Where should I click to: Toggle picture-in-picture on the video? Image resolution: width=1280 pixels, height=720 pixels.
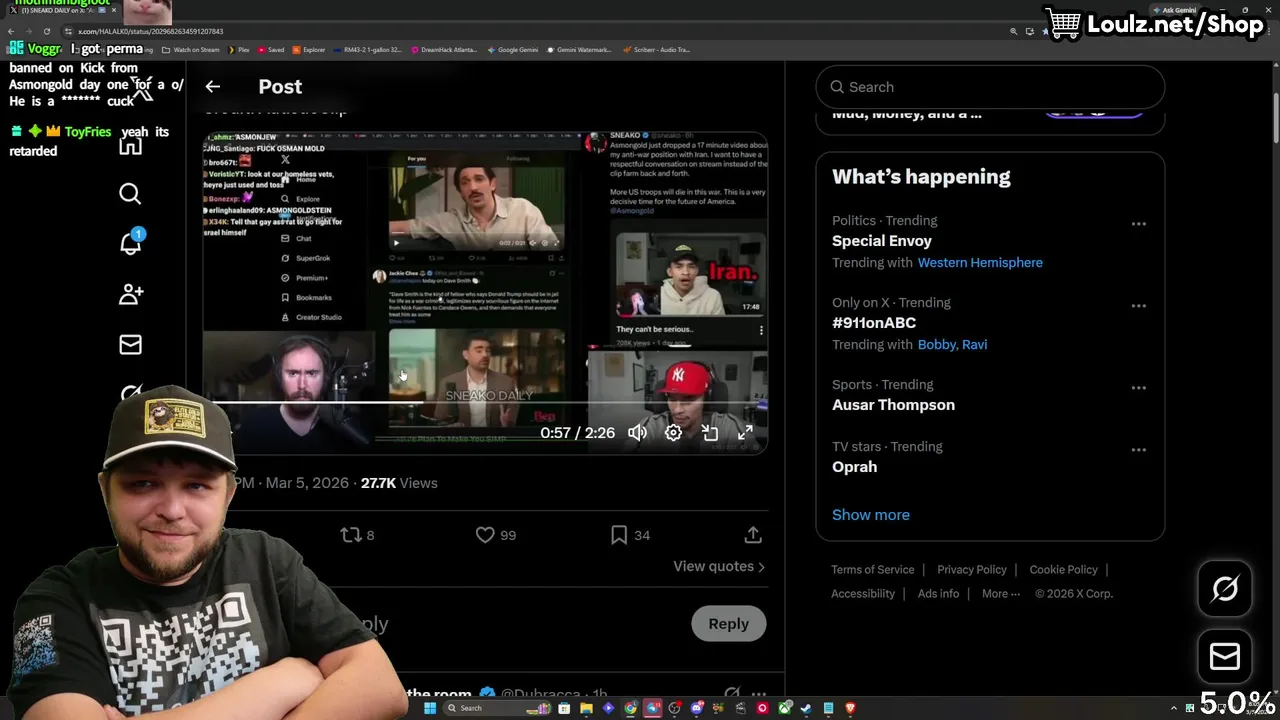pos(710,433)
